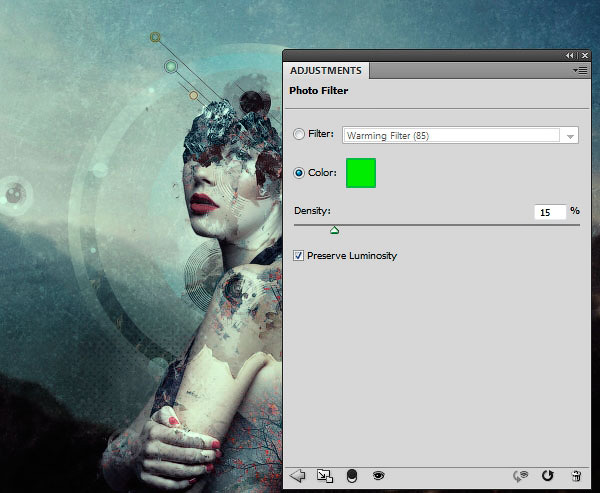Click the Preserve Luminosity label
The height and width of the screenshot is (493, 600).
(352, 256)
